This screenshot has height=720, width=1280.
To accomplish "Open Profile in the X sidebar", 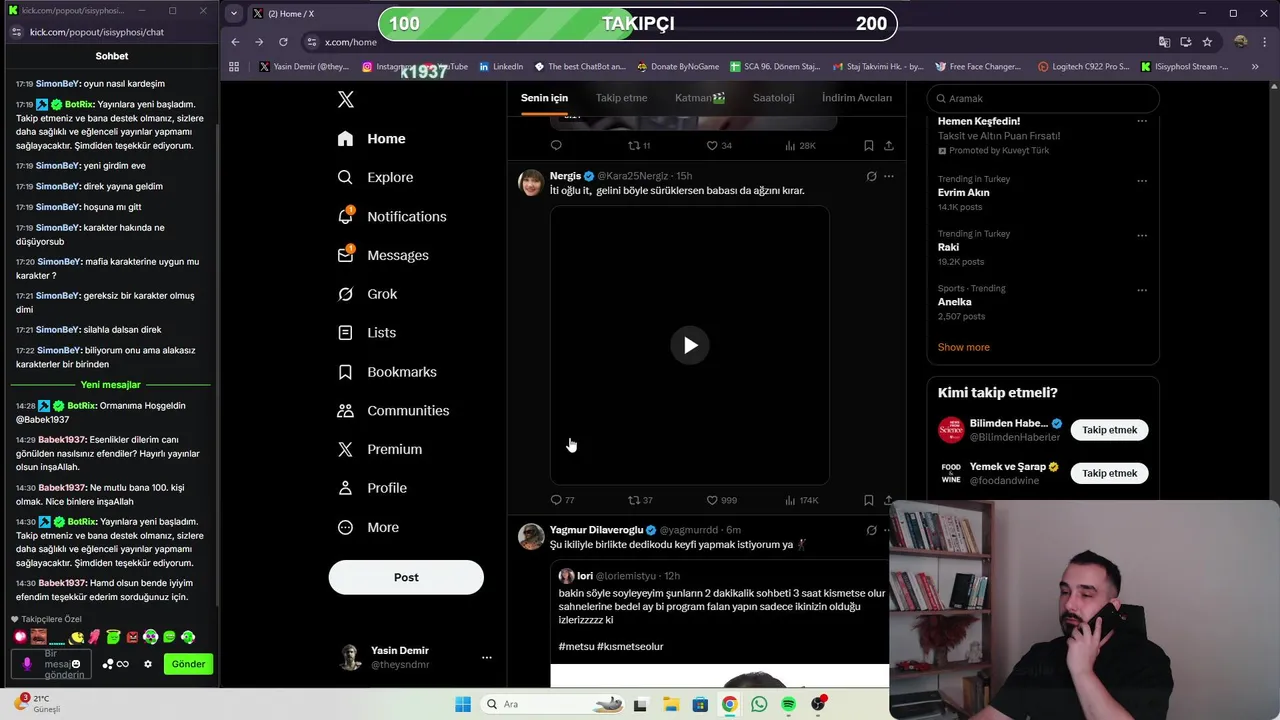I will pos(373,488).
